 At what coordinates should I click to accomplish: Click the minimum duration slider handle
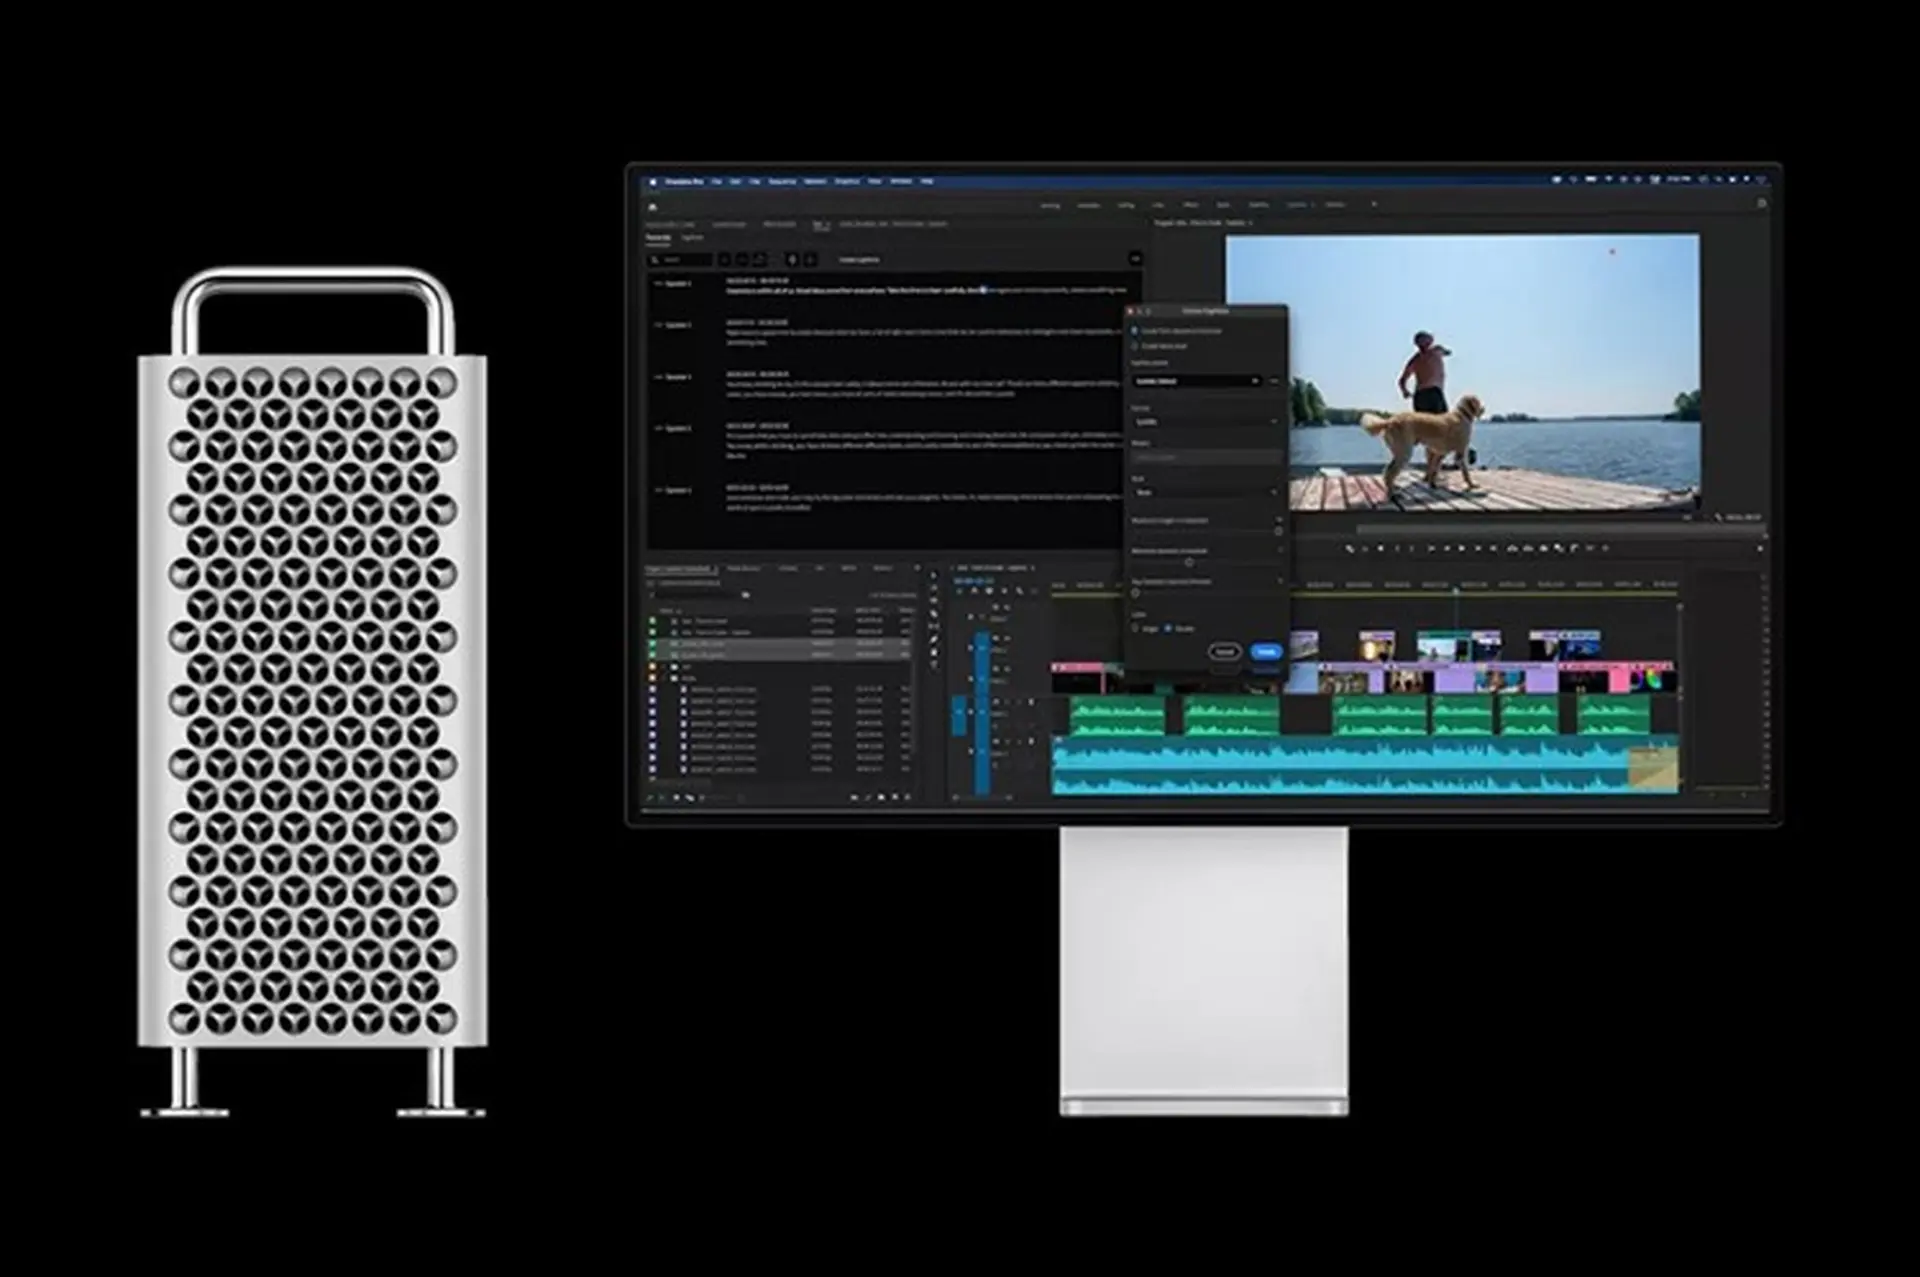1189,562
